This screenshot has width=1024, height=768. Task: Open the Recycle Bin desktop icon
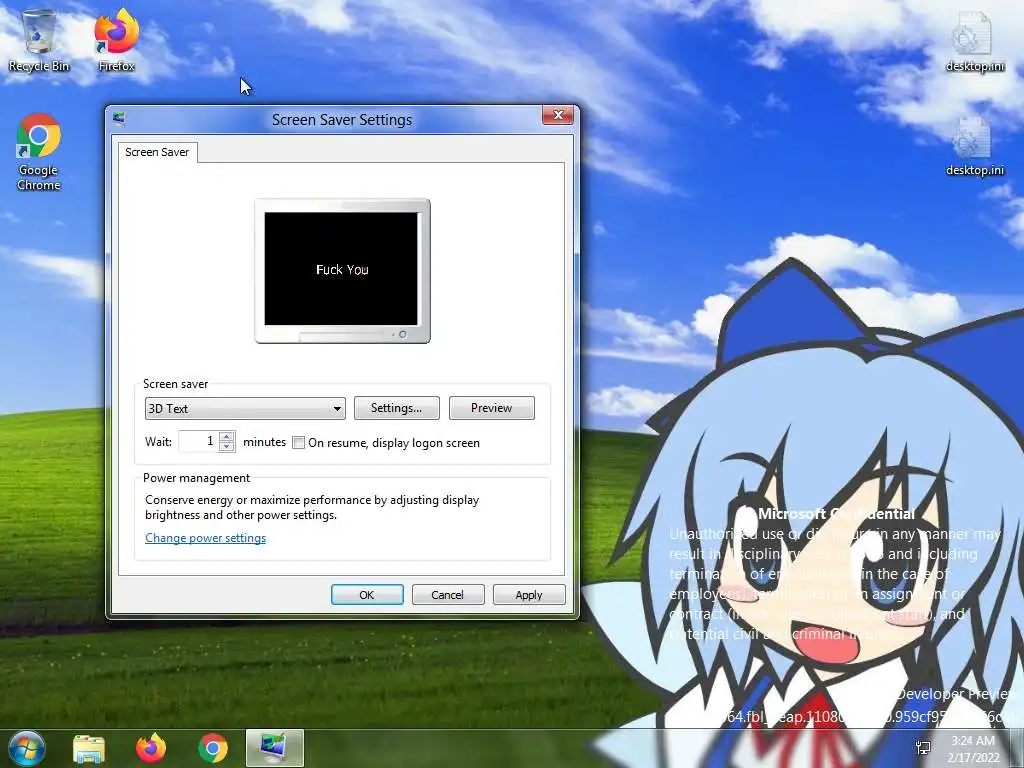pyautogui.click(x=39, y=41)
